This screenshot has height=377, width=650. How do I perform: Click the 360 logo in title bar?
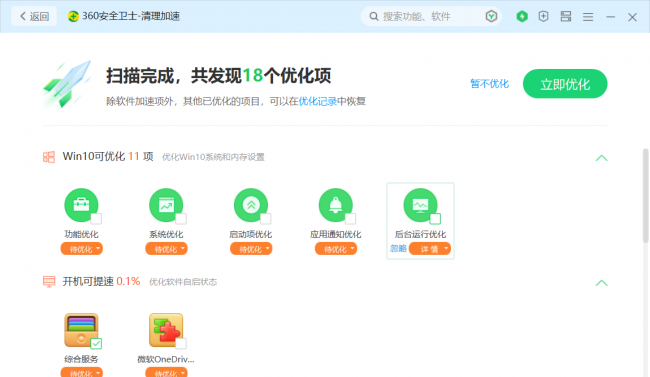(x=73, y=16)
